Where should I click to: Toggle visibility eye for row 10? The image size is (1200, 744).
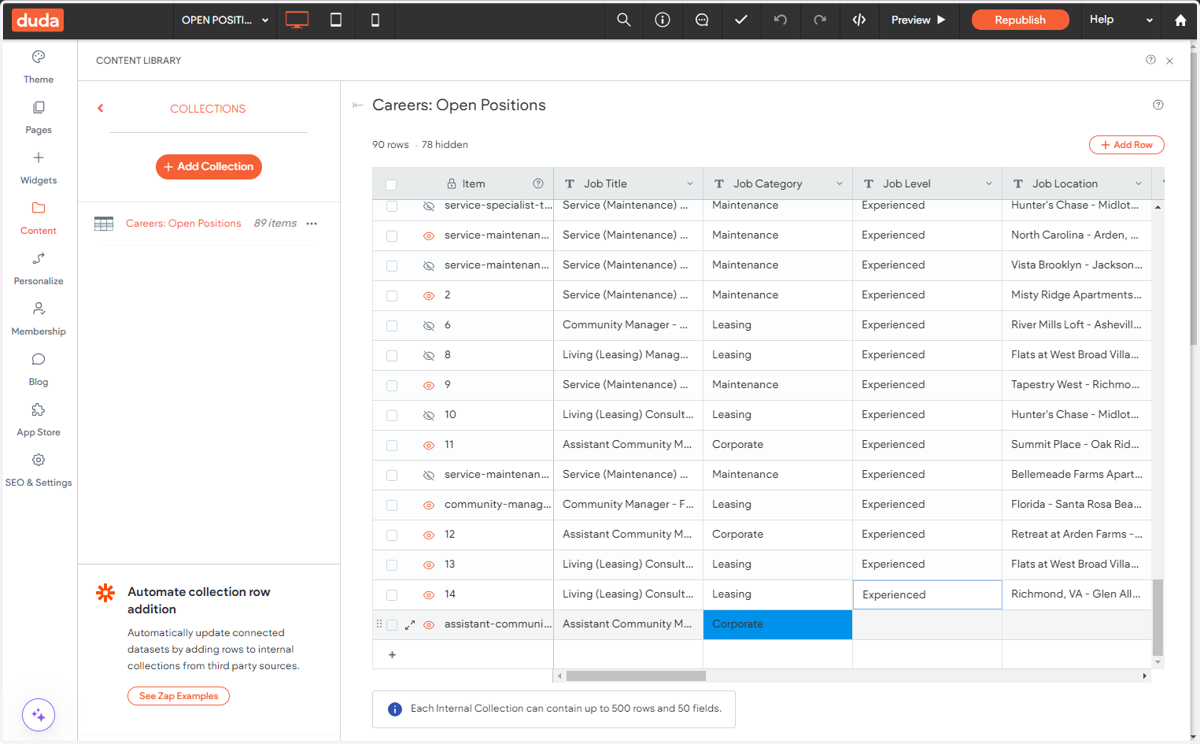click(429, 415)
